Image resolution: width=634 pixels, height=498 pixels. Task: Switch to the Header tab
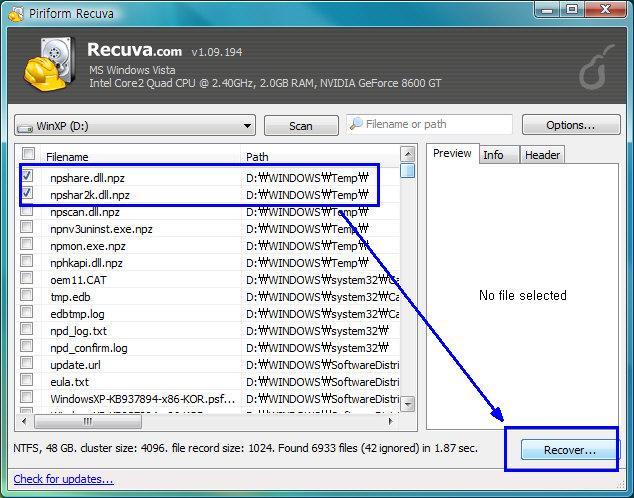pos(542,155)
